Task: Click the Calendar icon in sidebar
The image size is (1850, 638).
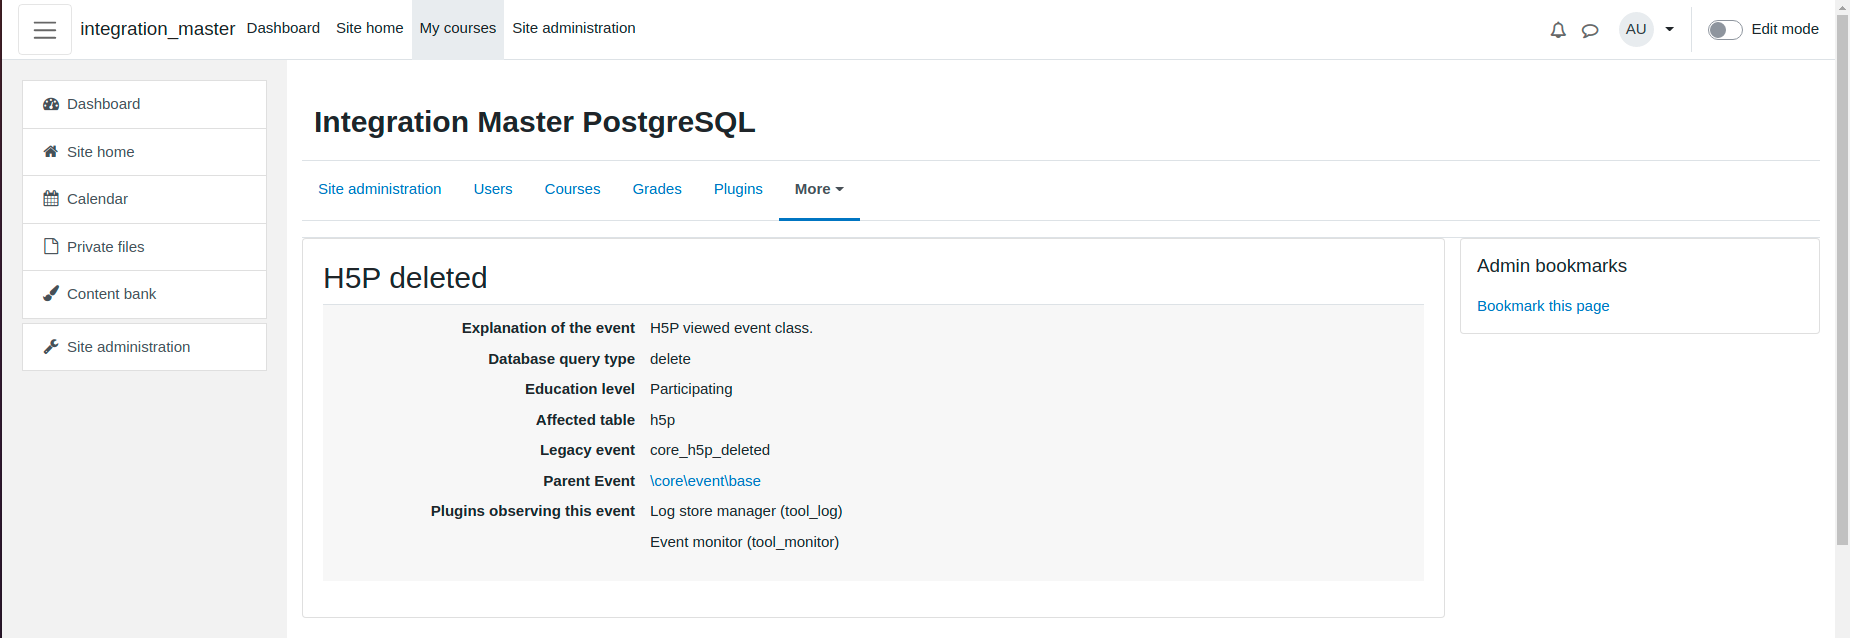Action: tap(51, 199)
